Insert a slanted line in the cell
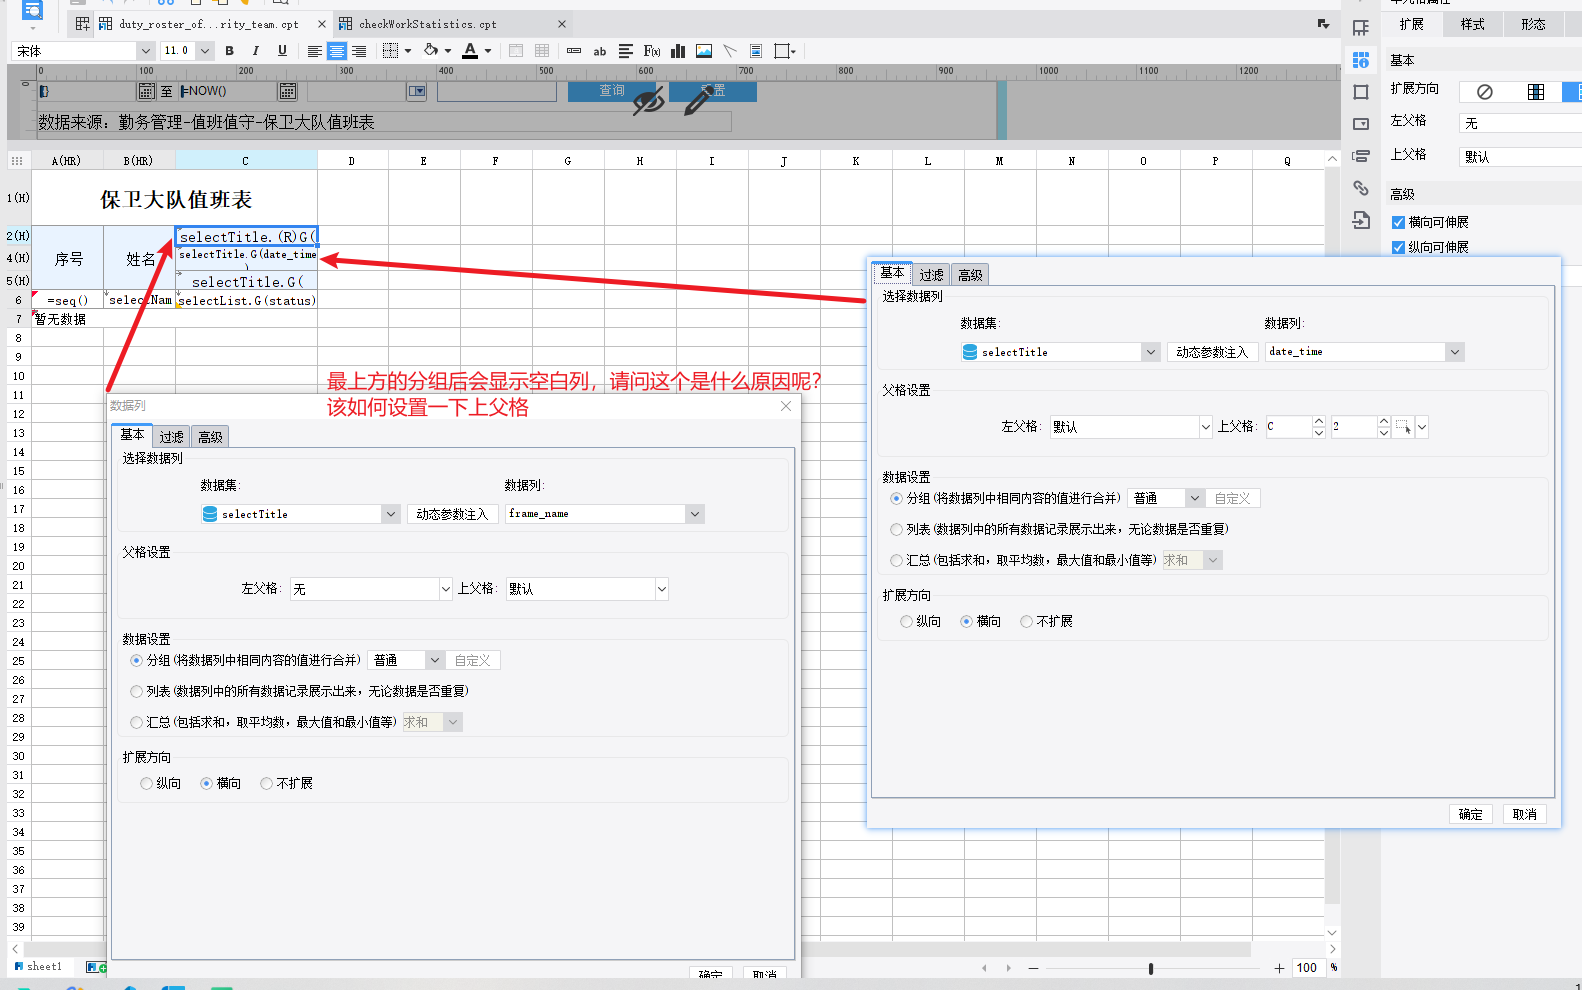This screenshot has height=990, width=1582. click(730, 51)
